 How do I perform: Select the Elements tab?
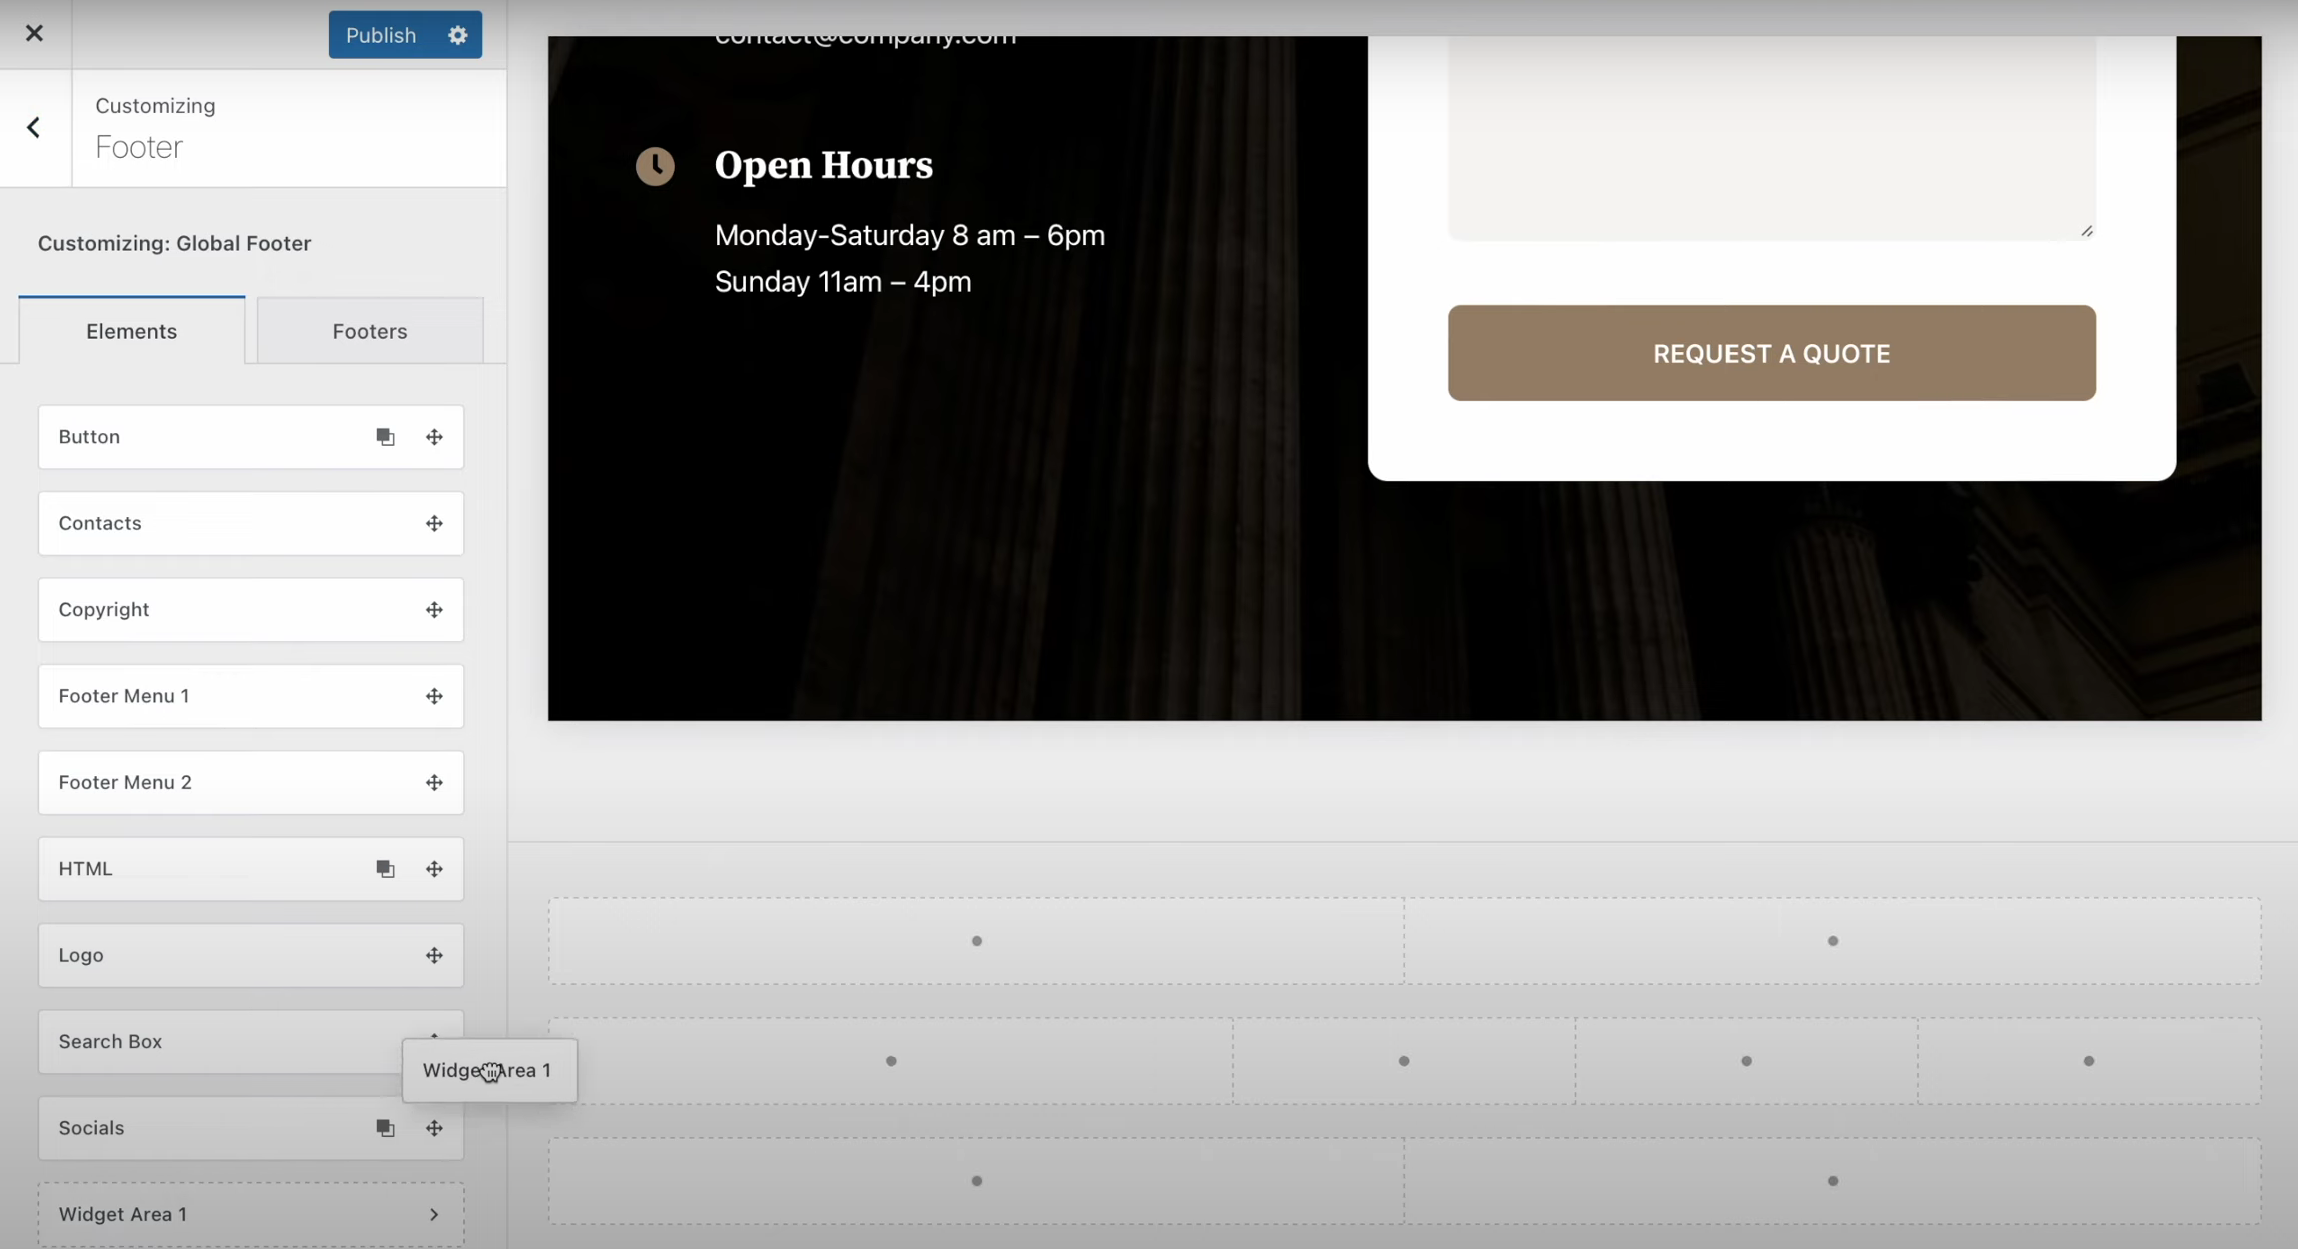click(131, 330)
